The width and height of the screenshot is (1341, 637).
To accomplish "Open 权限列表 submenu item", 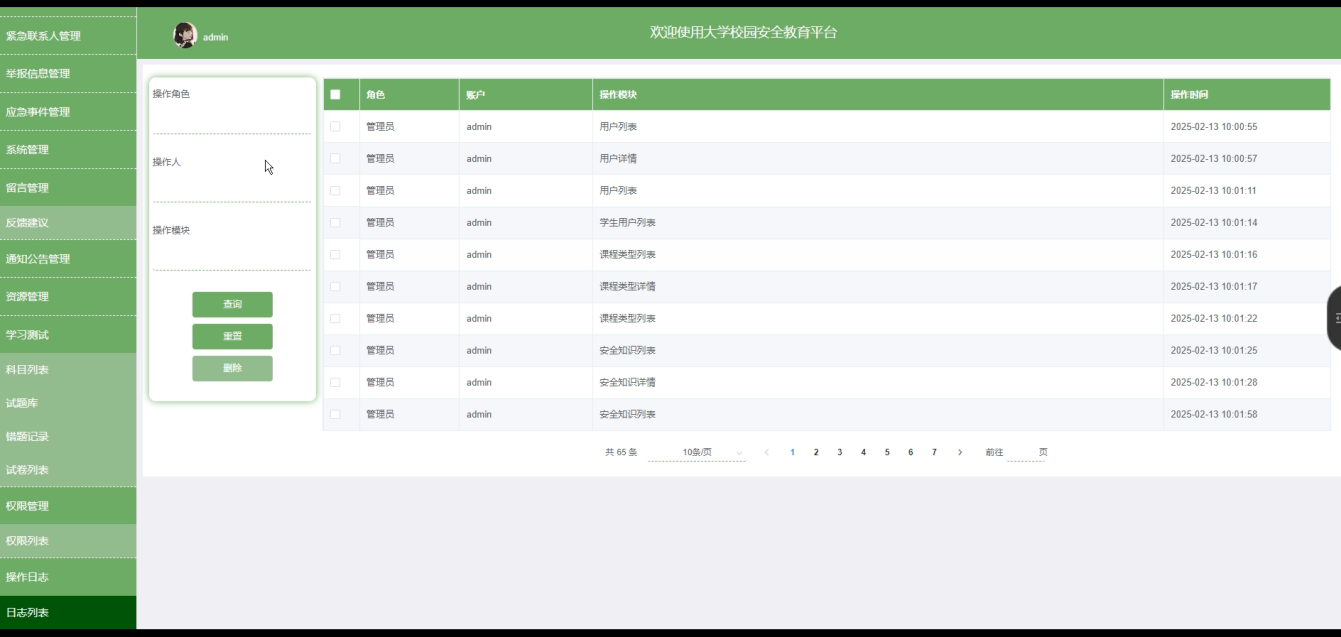I will [68, 541].
